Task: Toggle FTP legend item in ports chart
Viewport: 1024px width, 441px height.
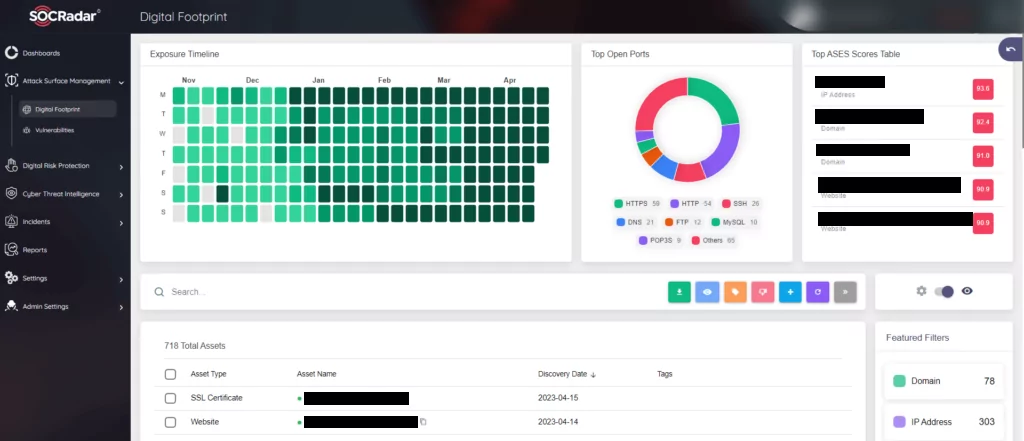Action: click(683, 222)
